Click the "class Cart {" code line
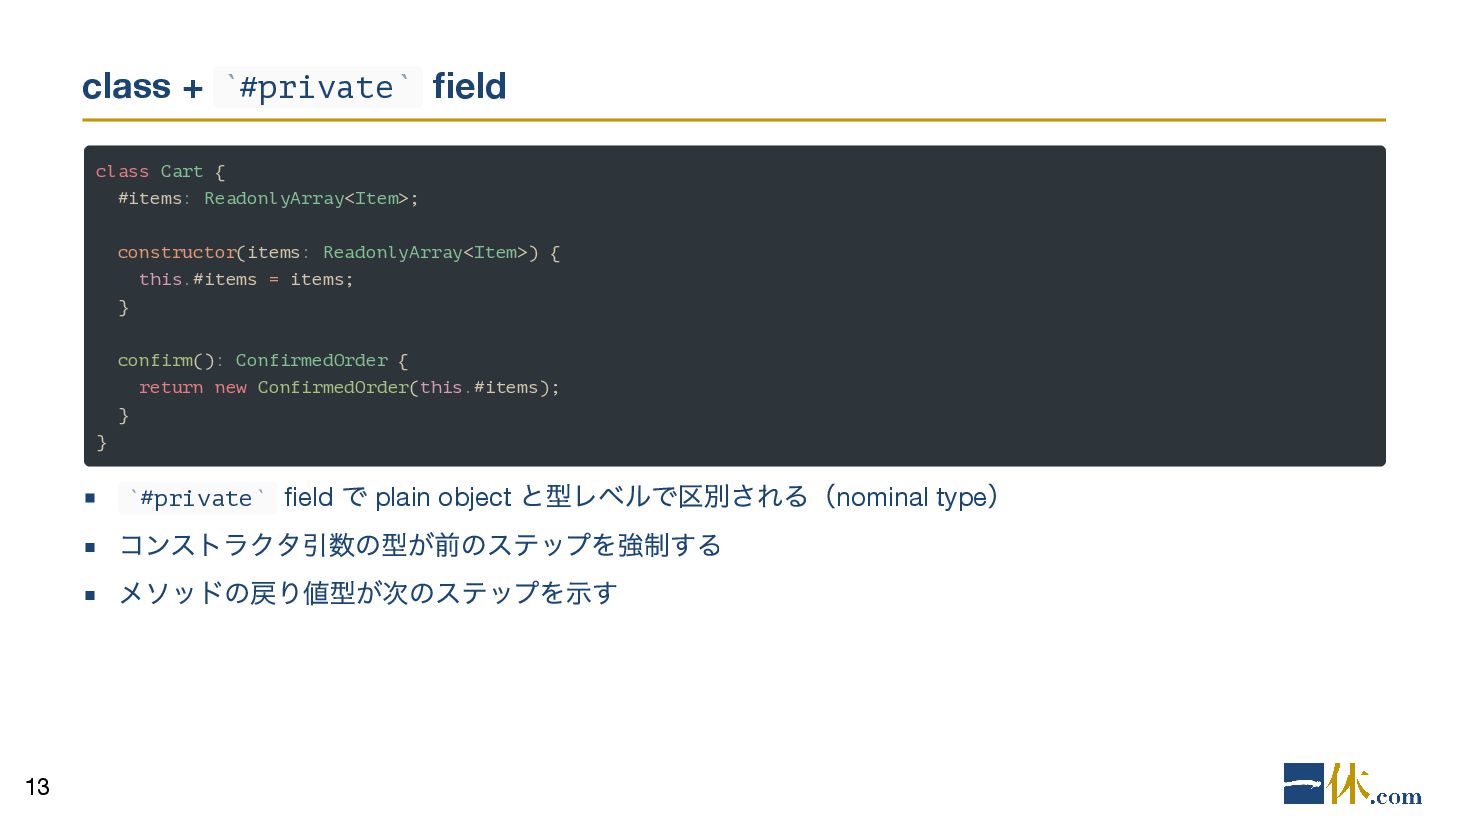This screenshot has height=828, width=1470. [x=160, y=172]
